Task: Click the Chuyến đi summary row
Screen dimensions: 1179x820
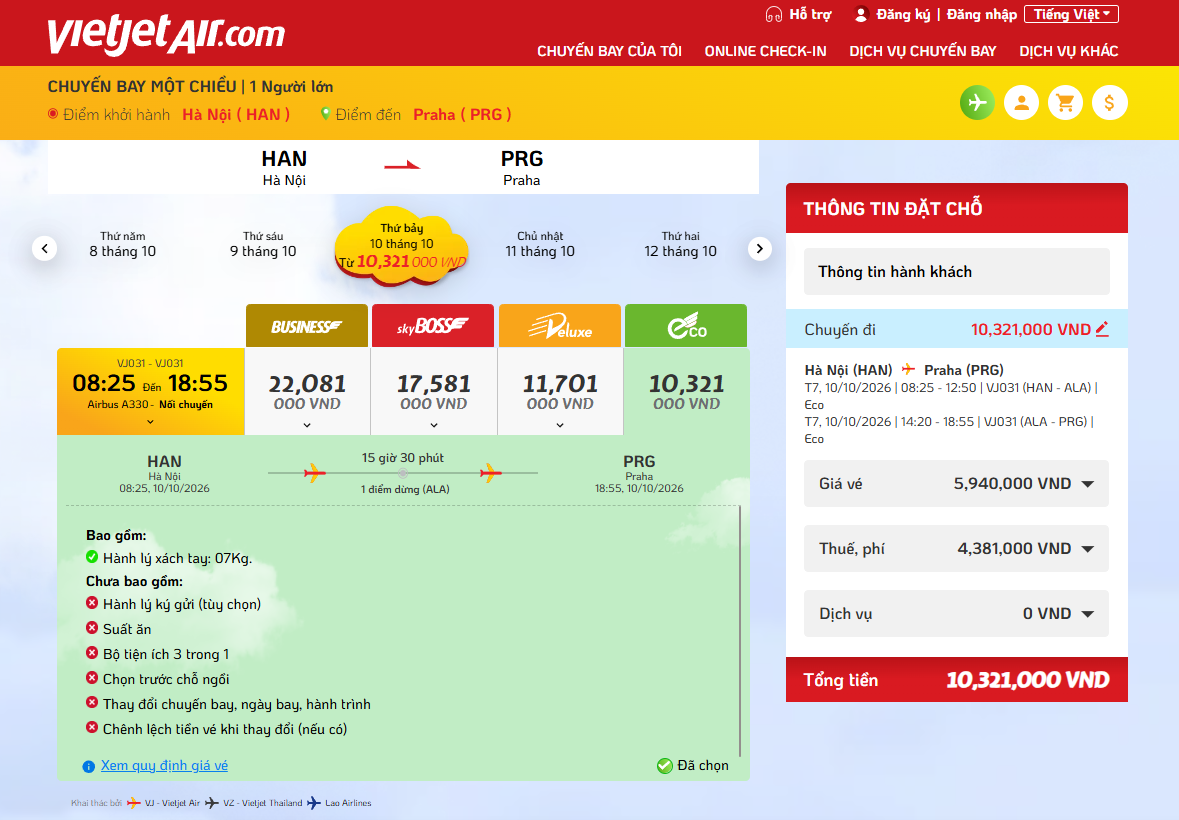Action: 956,329
